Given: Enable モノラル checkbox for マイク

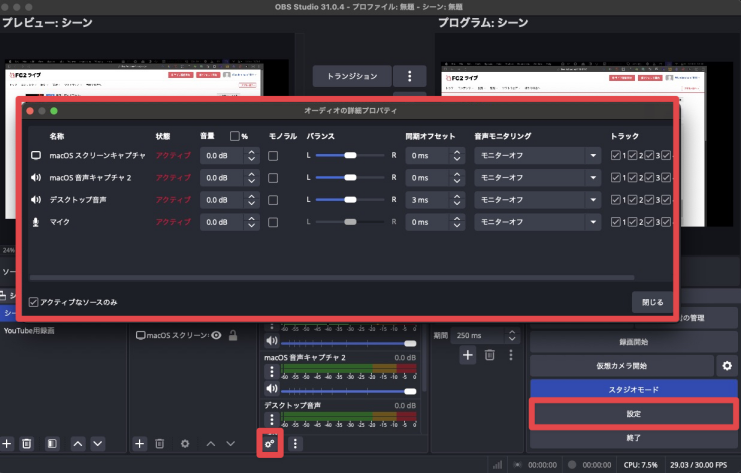Looking at the screenshot, I should pyautogui.click(x=274, y=222).
